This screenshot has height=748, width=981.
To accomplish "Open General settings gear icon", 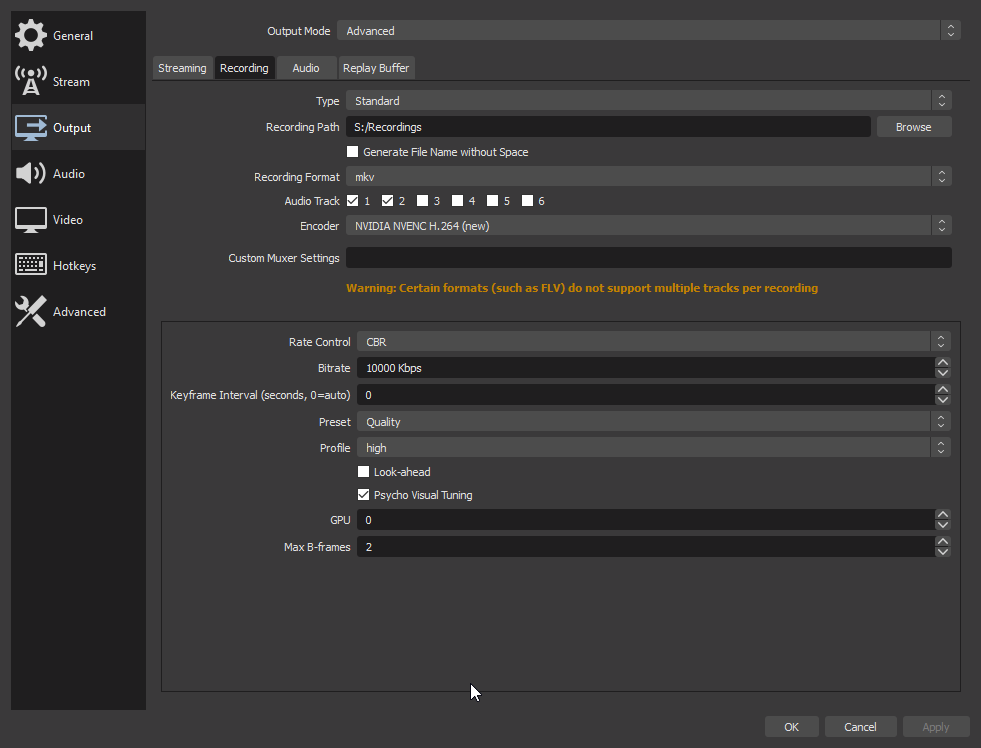I will coord(31,35).
